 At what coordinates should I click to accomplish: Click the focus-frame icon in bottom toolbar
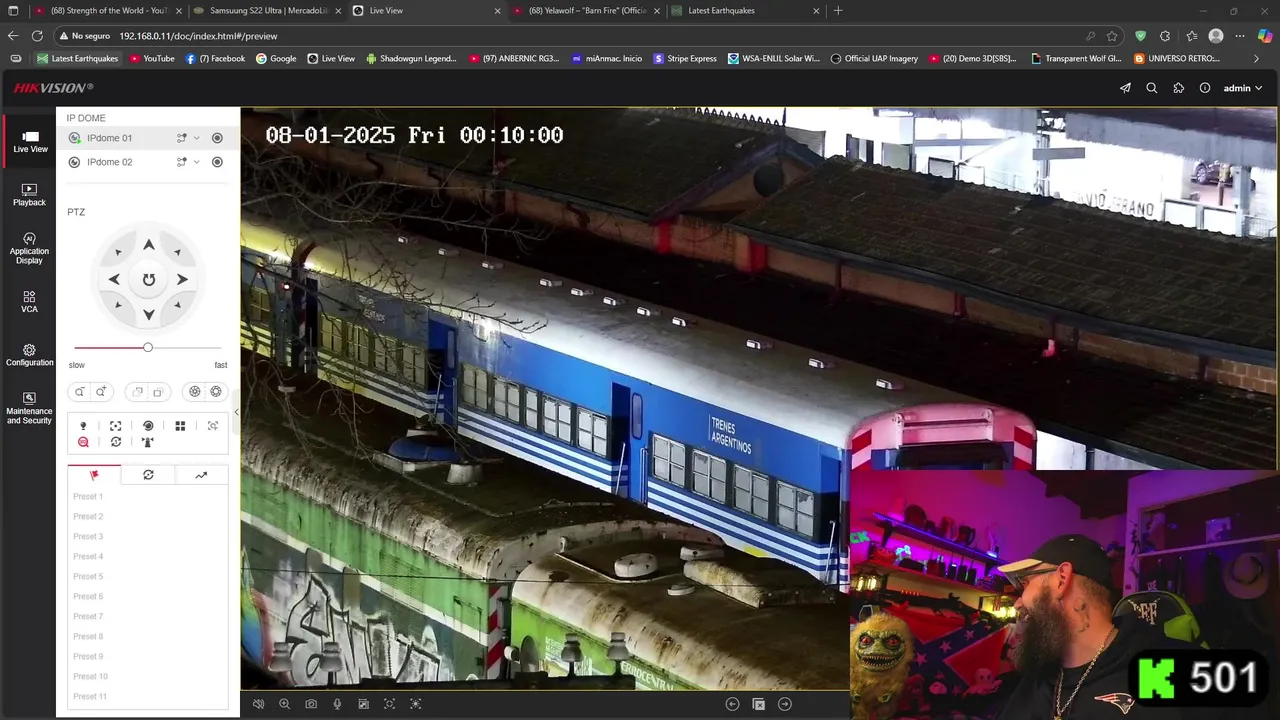[x=390, y=704]
